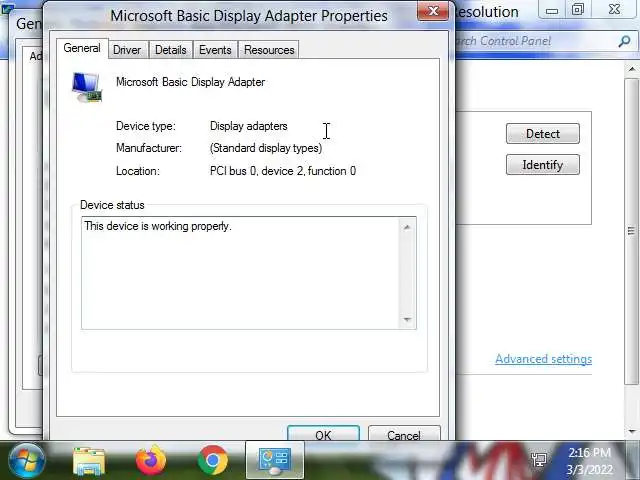Close the Display Adapter Properties dialog
Image resolution: width=640 pixels, height=480 pixels.
[x=433, y=11]
